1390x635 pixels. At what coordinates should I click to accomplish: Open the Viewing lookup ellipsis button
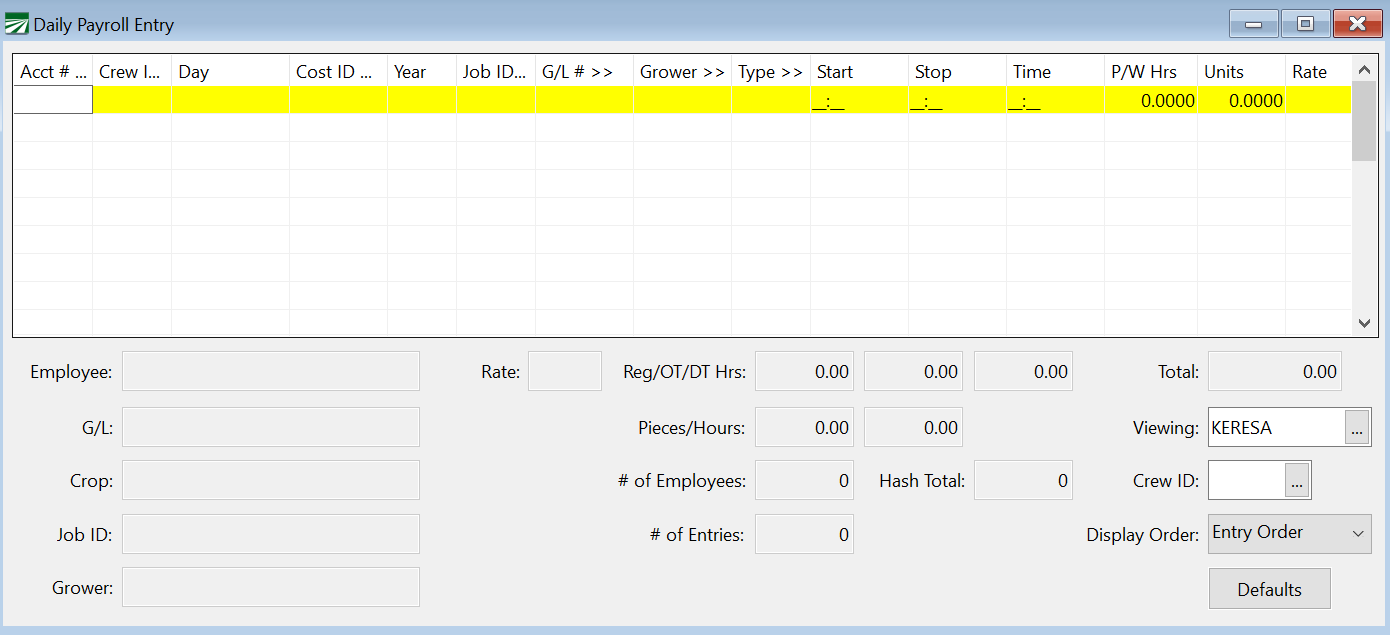[1357, 428]
